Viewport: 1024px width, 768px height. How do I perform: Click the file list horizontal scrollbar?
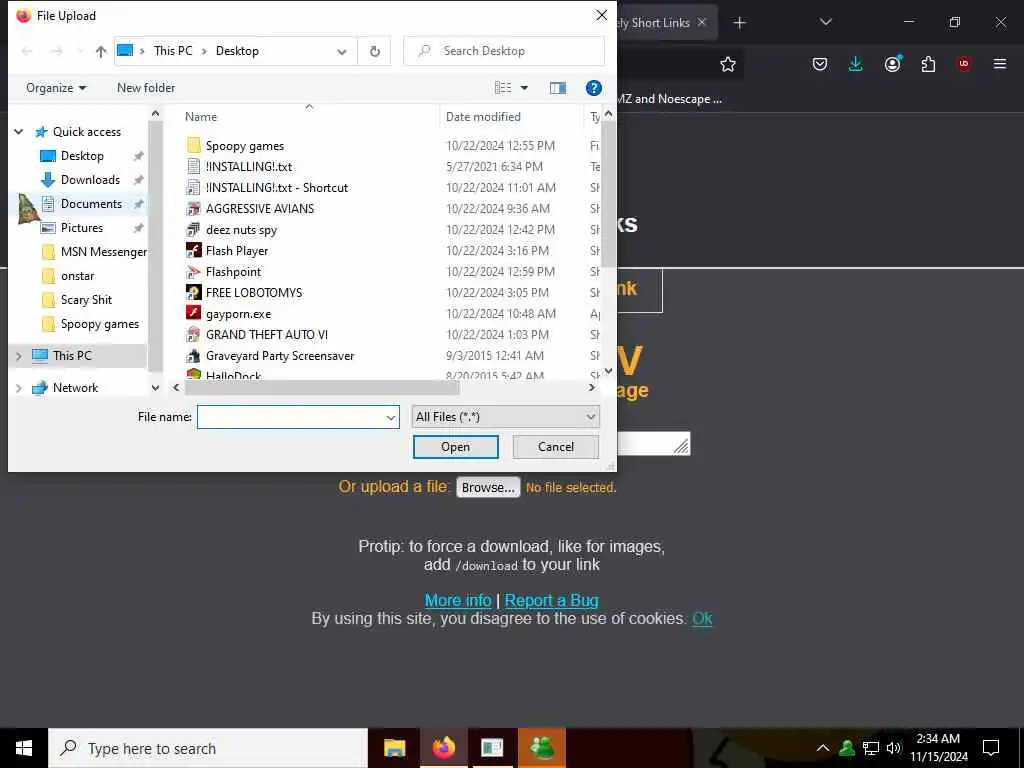[x=323, y=387]
